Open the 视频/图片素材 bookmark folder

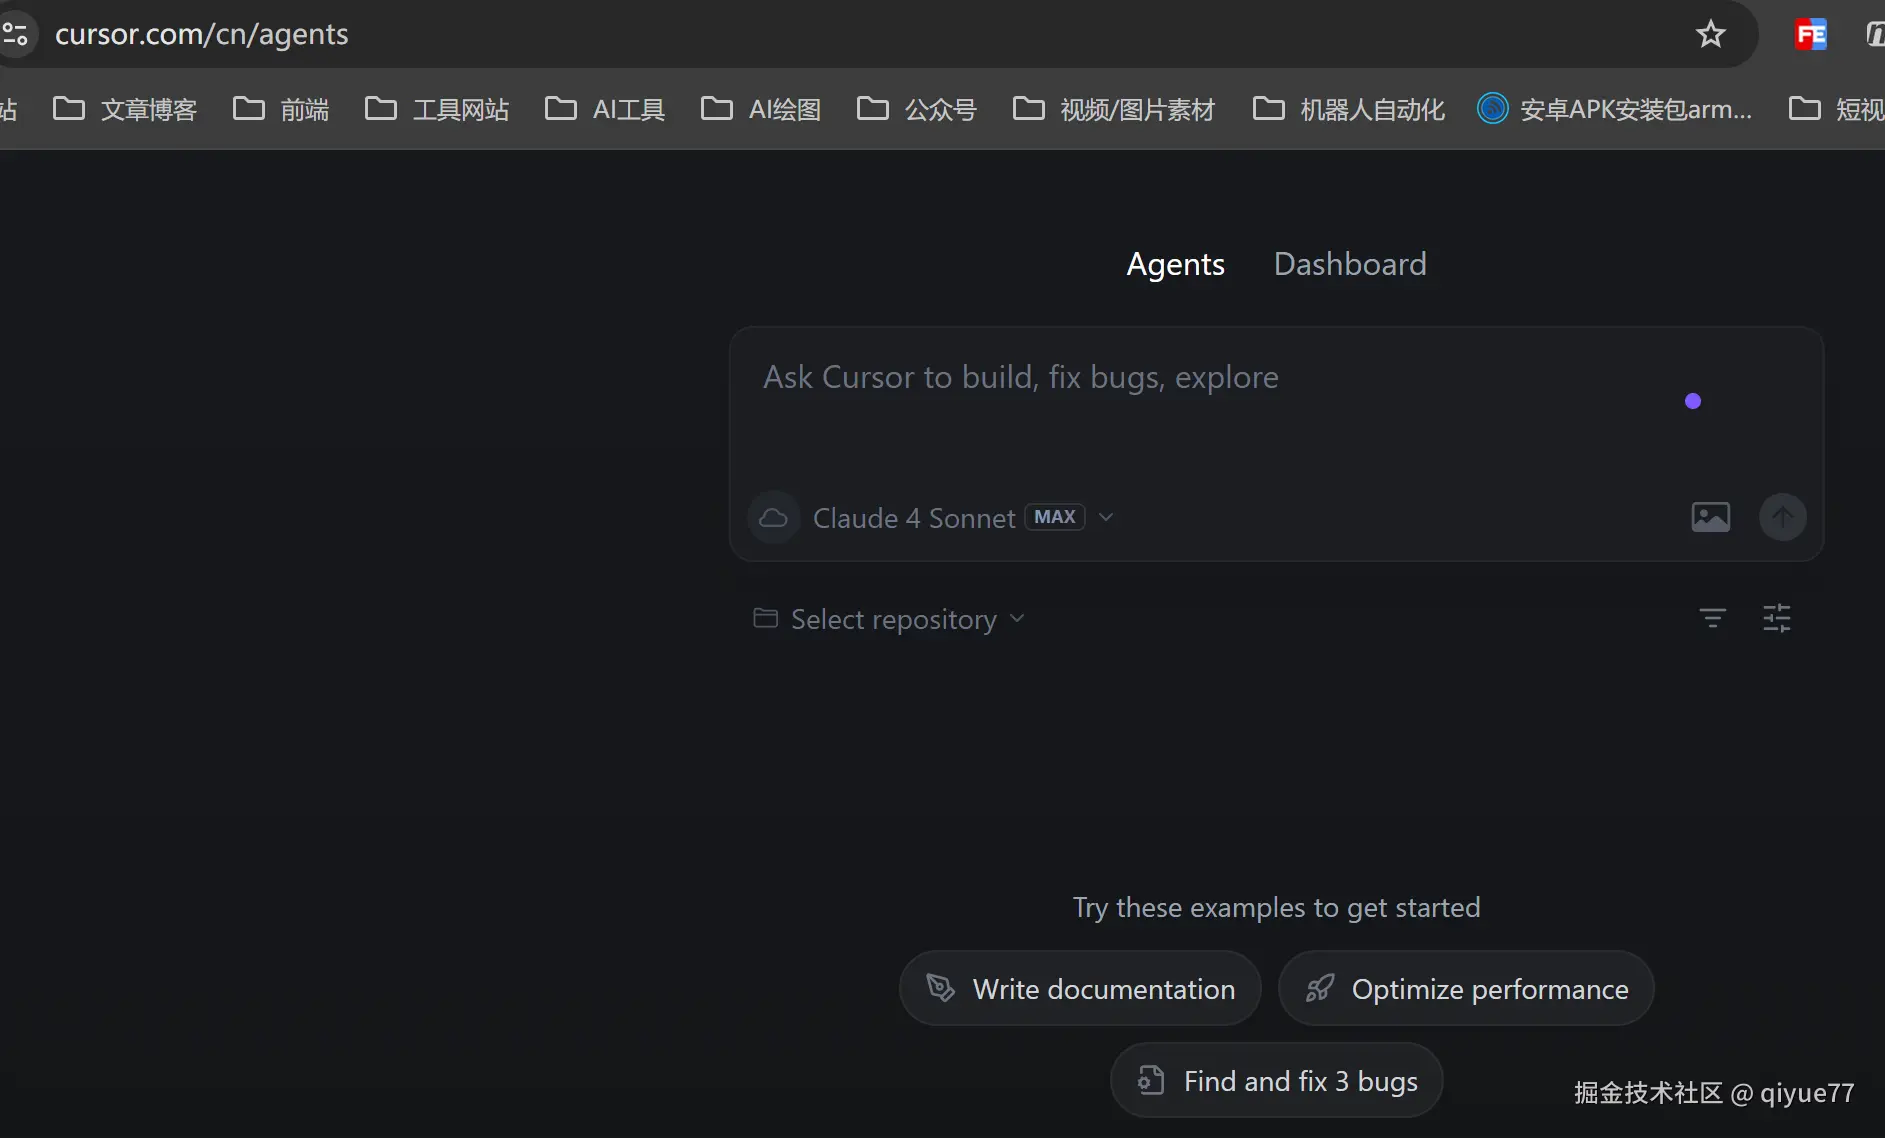point(1114,109)
